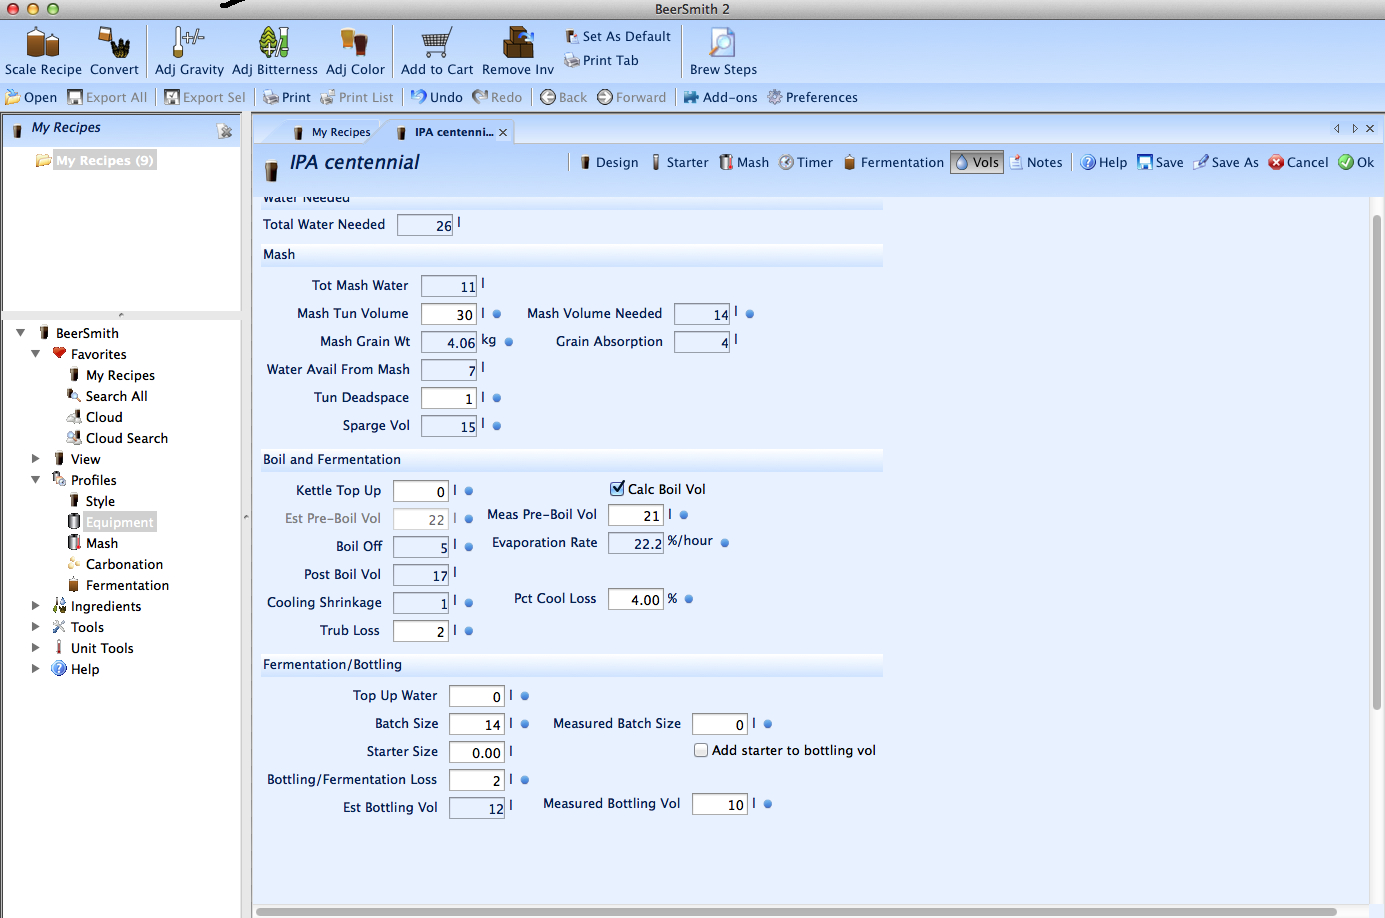
Task: Expand the Unit Tools tree node
Action: (36, 648)
